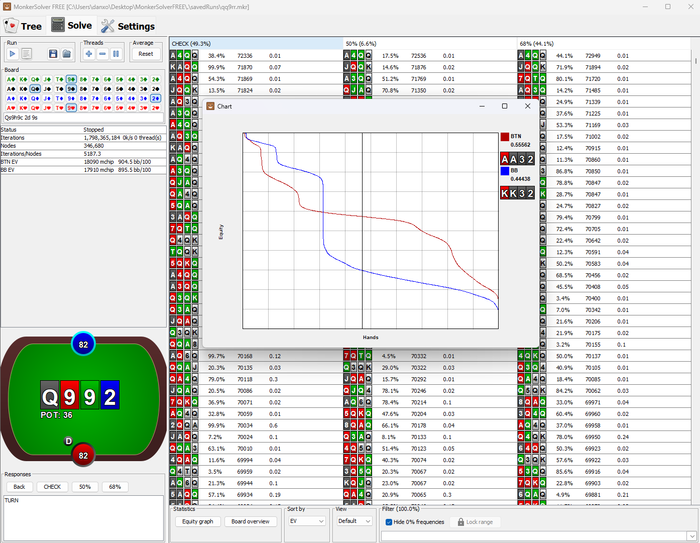Viewport: 700px width, 543px height.
Task: Select the 50% (6.6%) column header
Action: 429,43
